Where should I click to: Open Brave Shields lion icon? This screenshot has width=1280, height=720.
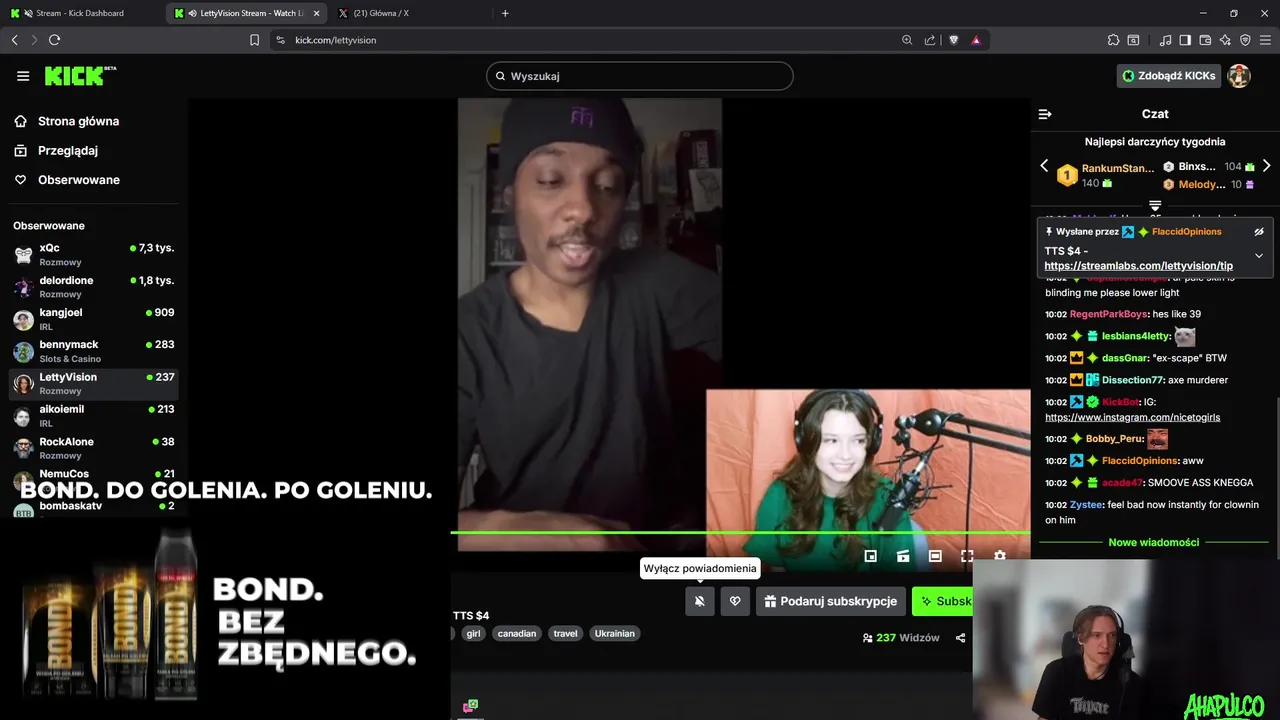(954, 40)
